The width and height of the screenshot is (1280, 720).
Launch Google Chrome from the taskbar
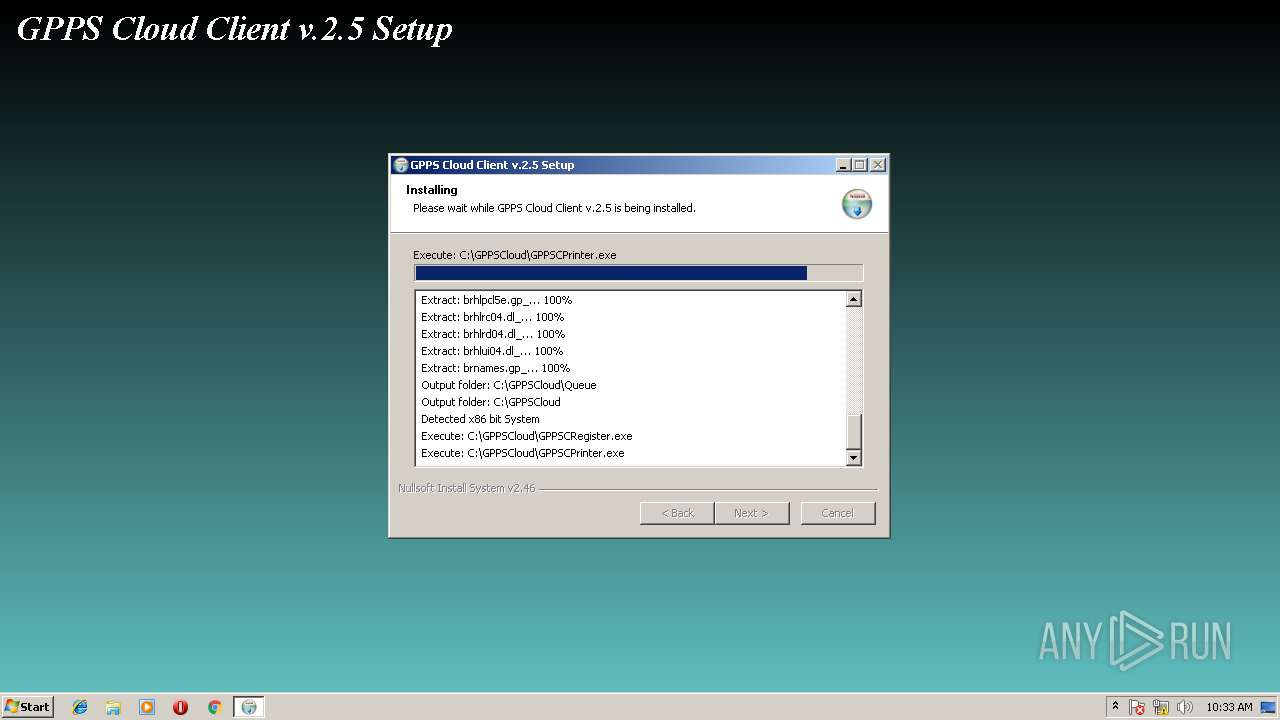click(214, 707)
